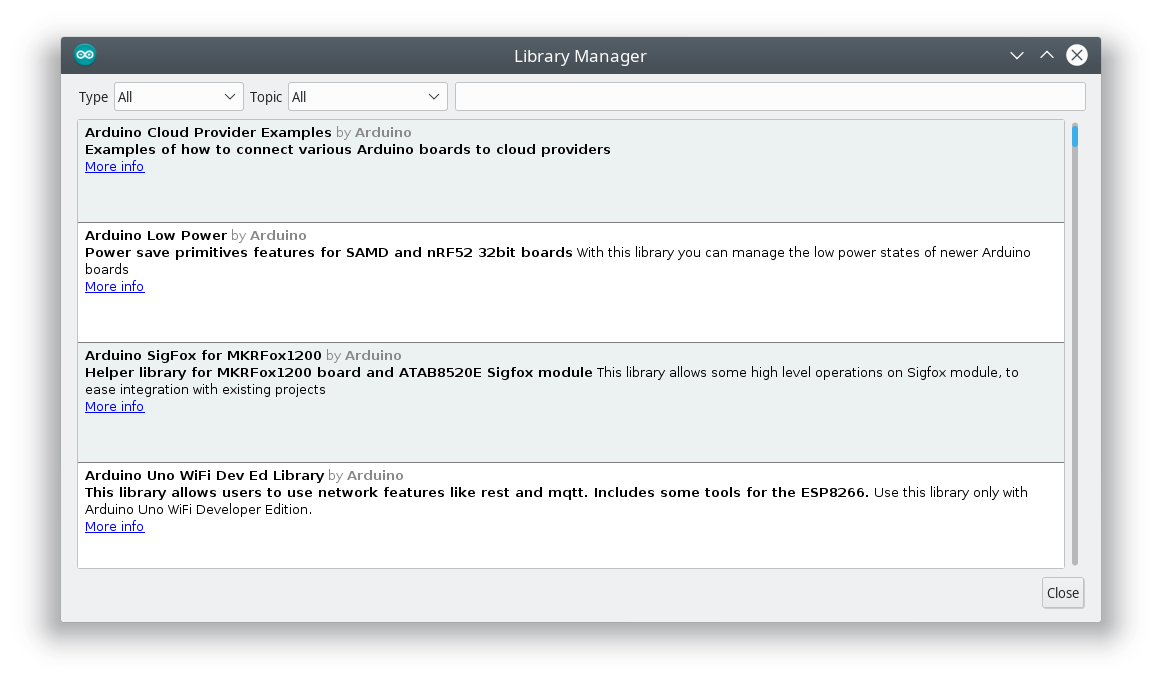Select the Arduino Cloud Provider Examples title
This screenshot has height=683, width=1162.
[x=208, y=133]
